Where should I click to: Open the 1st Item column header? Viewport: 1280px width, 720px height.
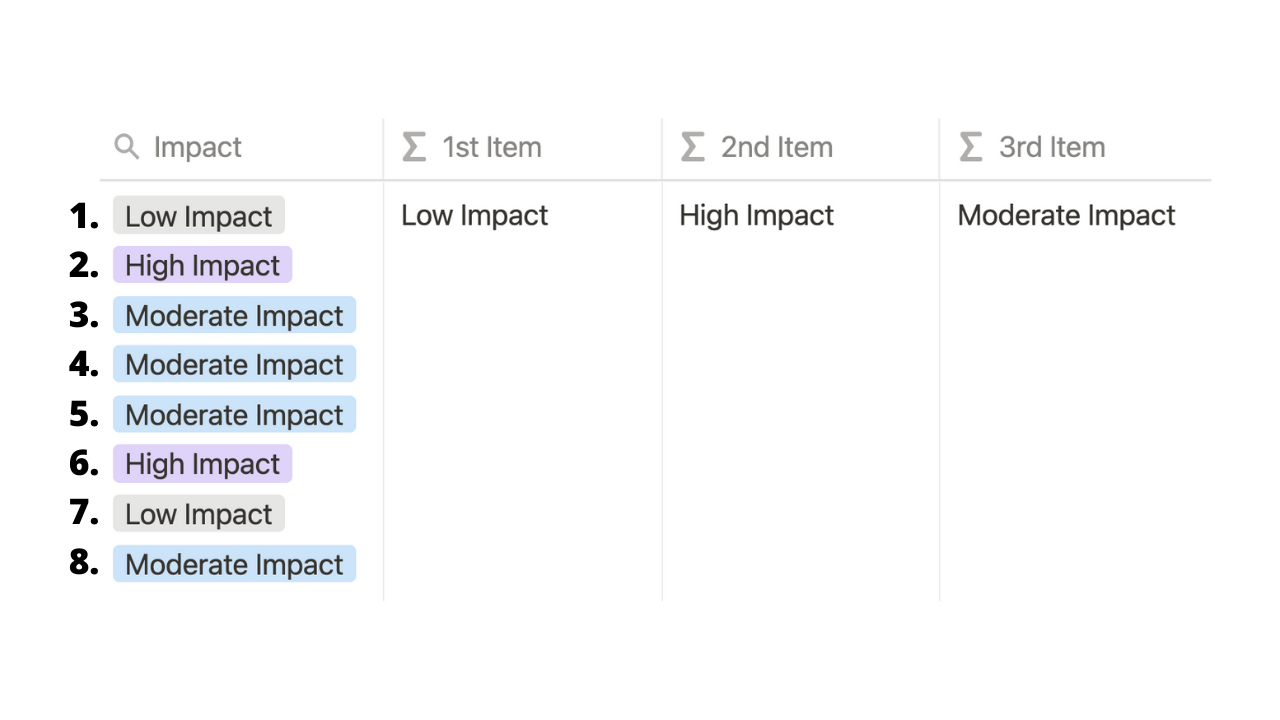522,148
